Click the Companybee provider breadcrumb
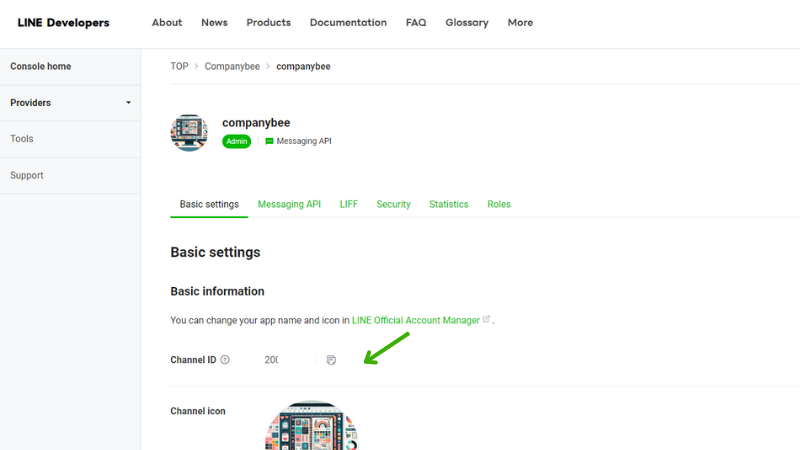The width and height of the screenshot is (800, 450). [232, 66]
